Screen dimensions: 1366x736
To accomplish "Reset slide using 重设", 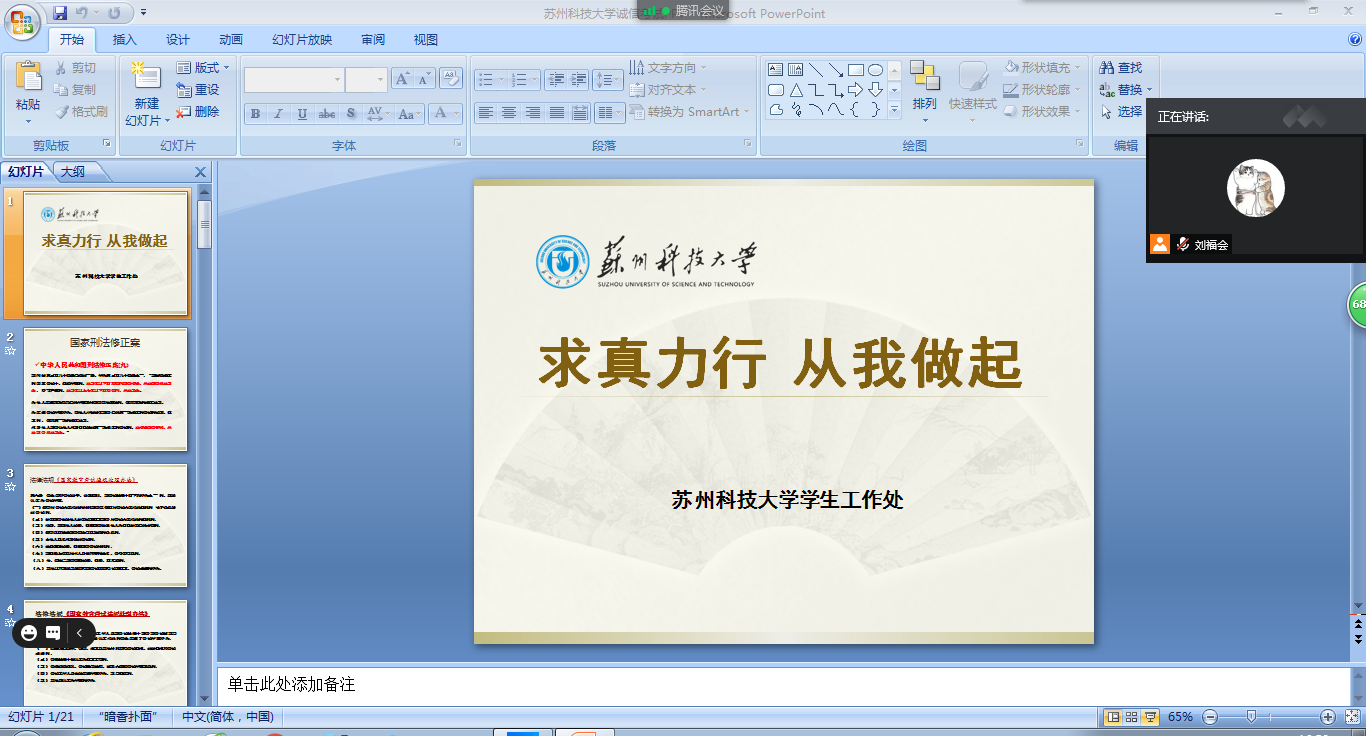I will [x=198, y=90].
